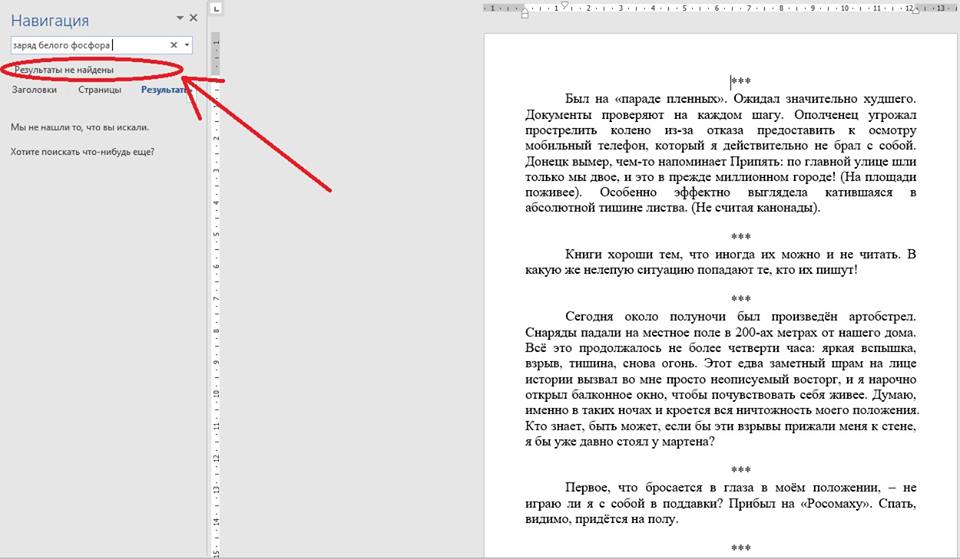960x559 pixels.
Task: Click the word 'Ополченец' in the first paragraph
Action: pyautogui.click(x=827, y=114)
